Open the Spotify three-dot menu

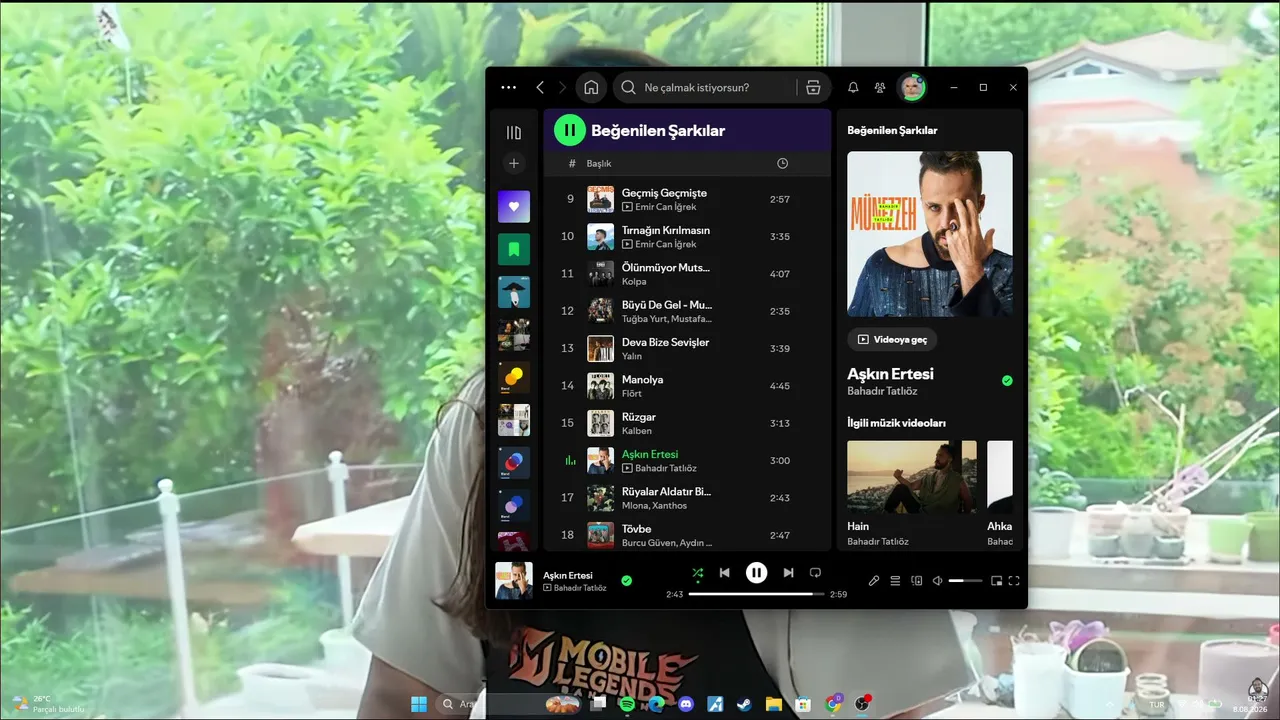coord(508,88)
